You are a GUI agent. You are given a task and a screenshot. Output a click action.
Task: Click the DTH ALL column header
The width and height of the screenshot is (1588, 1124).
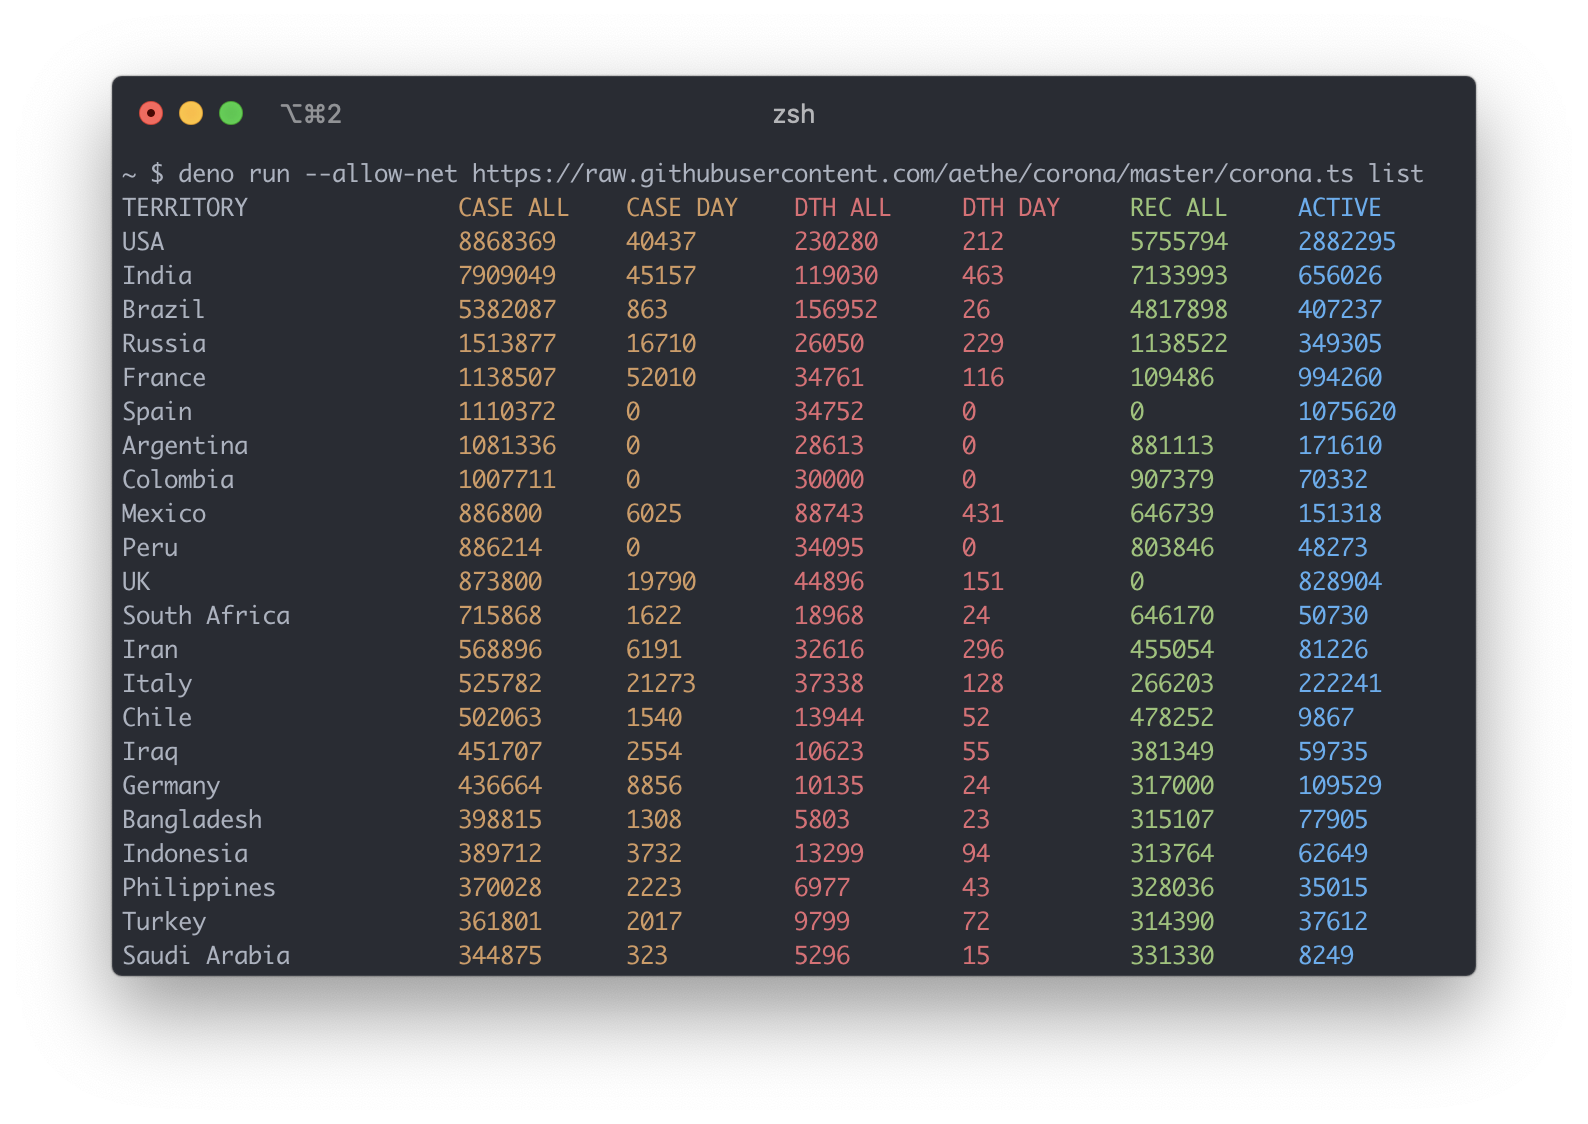click(x=842, y=208)
